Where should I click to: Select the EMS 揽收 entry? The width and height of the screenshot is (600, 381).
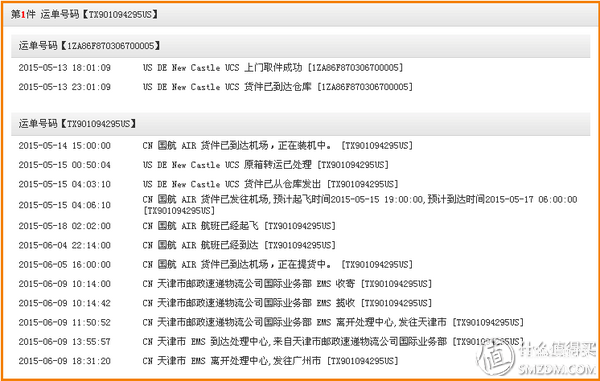click(287, 303)
